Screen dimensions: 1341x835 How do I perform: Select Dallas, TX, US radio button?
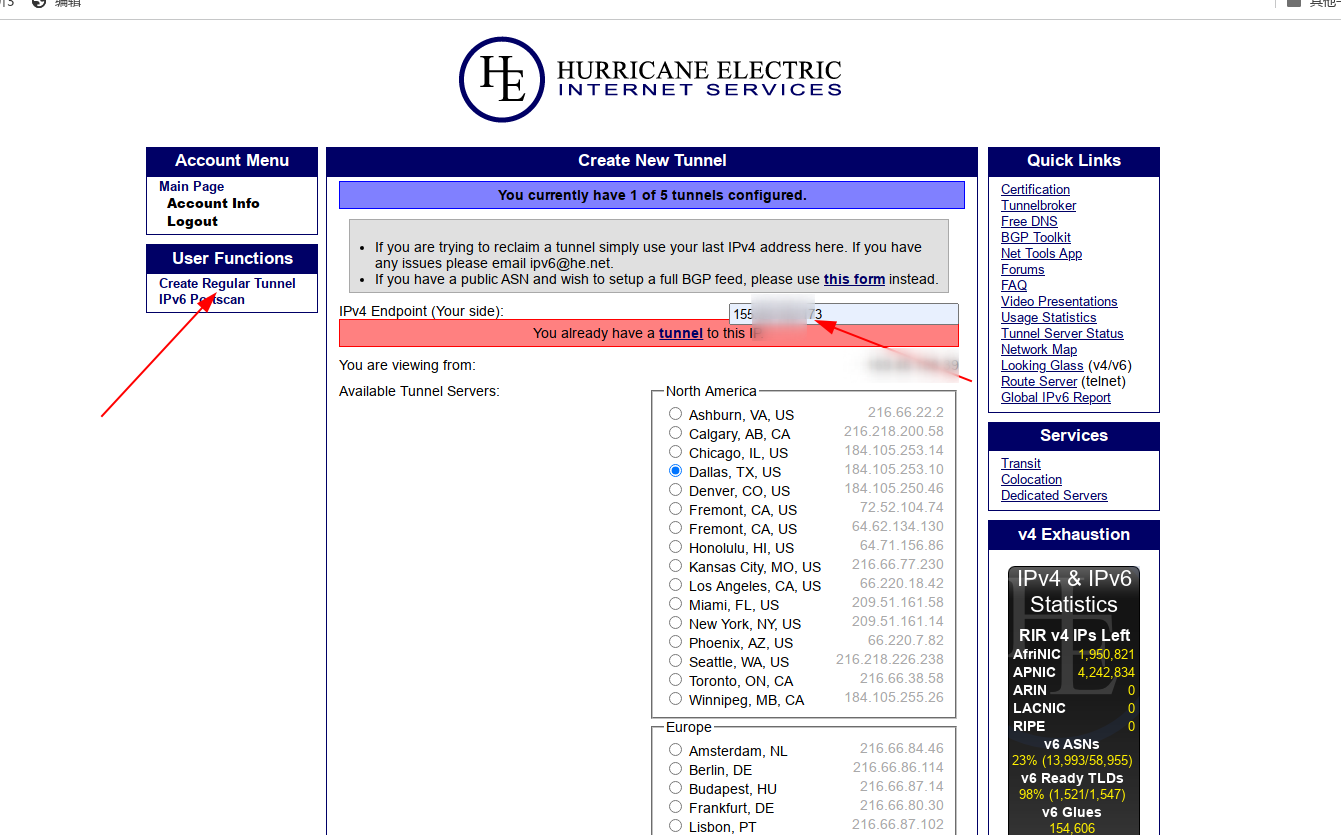point(676,471)
